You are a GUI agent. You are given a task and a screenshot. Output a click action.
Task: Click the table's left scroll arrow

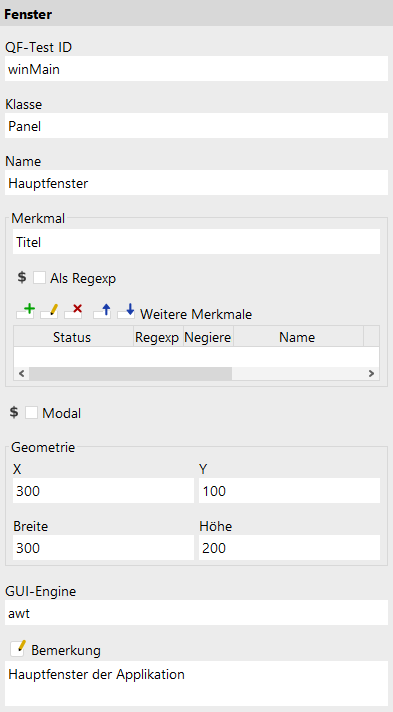coord(21,374)
